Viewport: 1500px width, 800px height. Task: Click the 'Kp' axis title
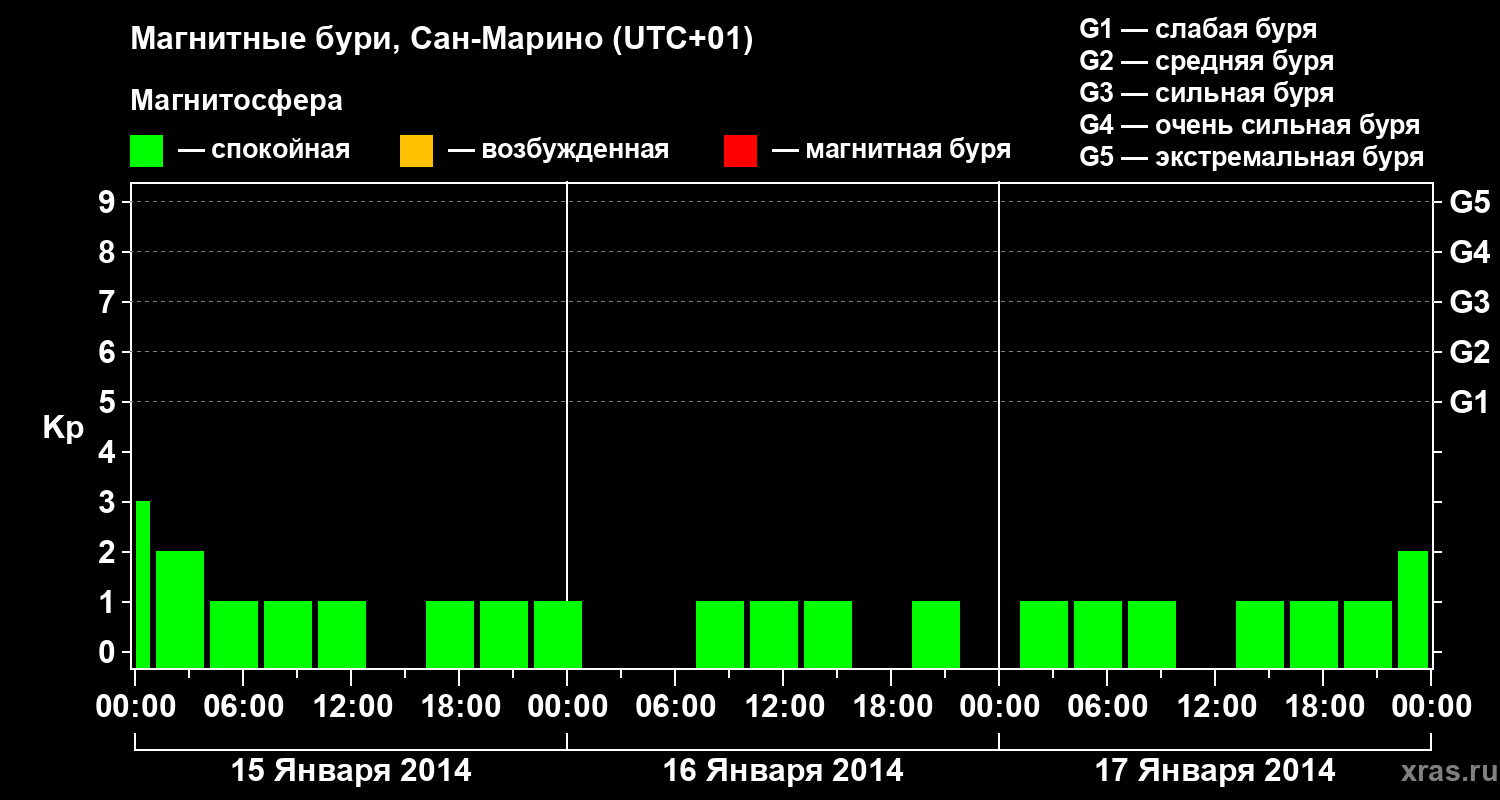tap(63, 428)
